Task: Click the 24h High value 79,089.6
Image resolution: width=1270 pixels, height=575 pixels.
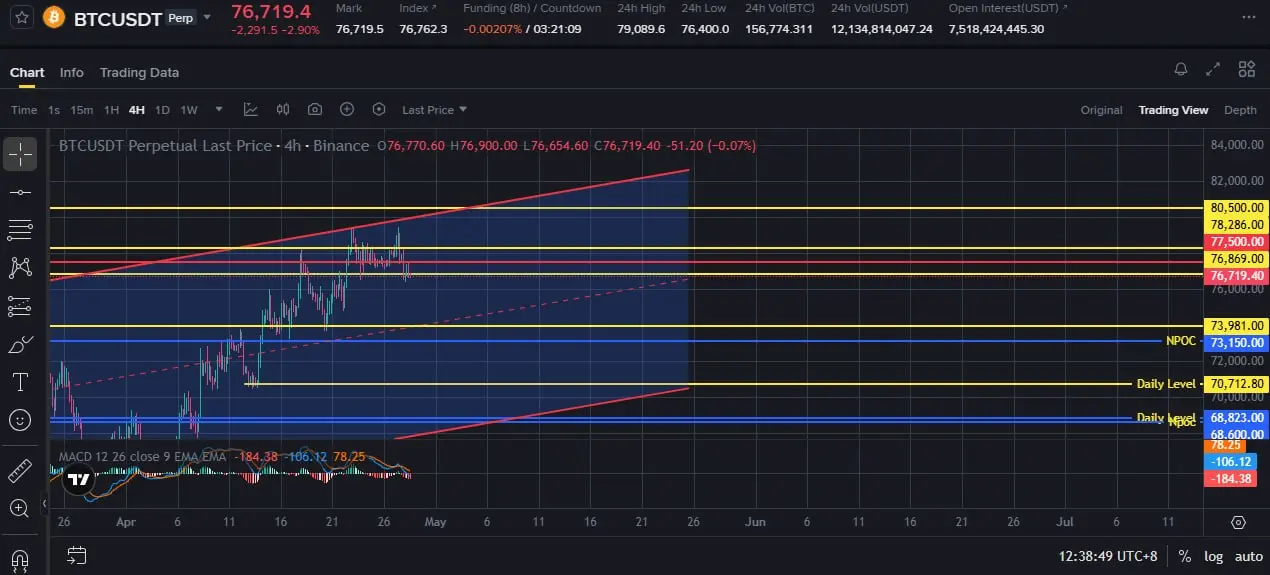Action: pyautogui.click(x=641, y=29)
